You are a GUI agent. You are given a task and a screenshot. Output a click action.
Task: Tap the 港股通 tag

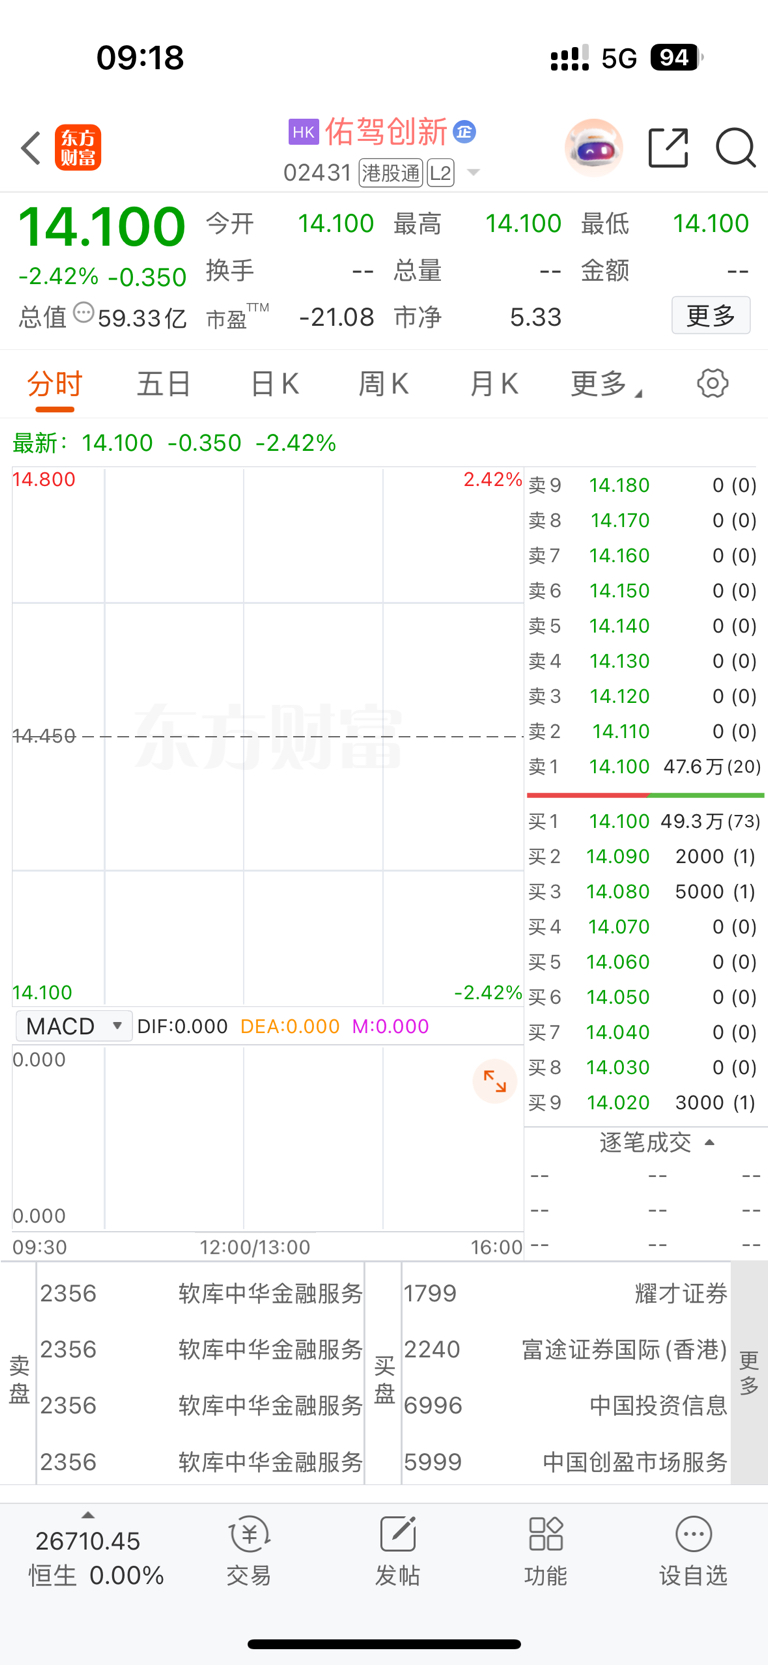(391, 173)
